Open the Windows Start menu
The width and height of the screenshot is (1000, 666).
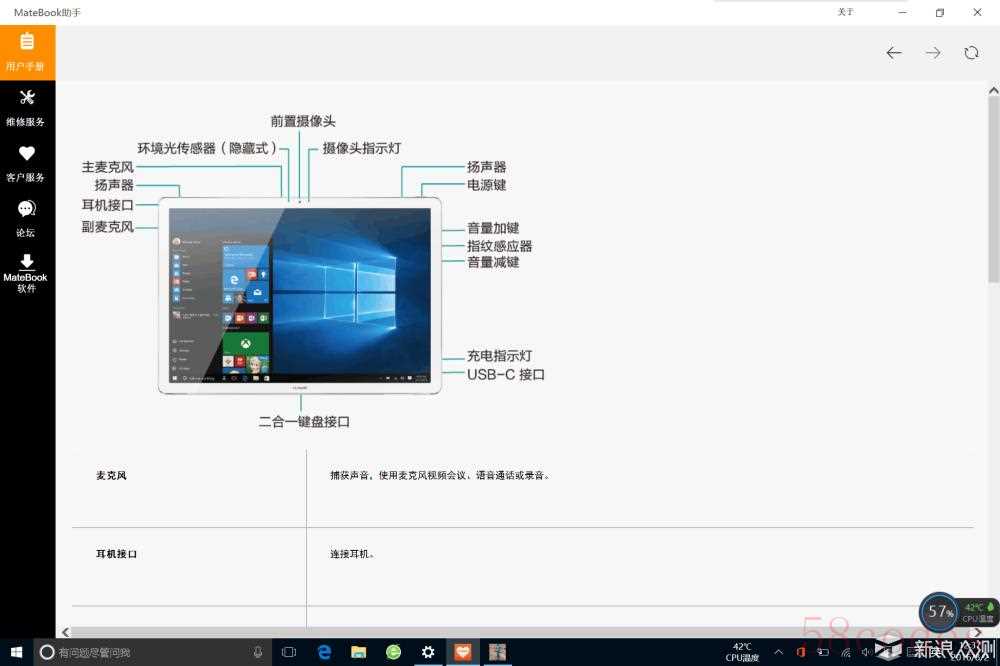coord(17,652)
